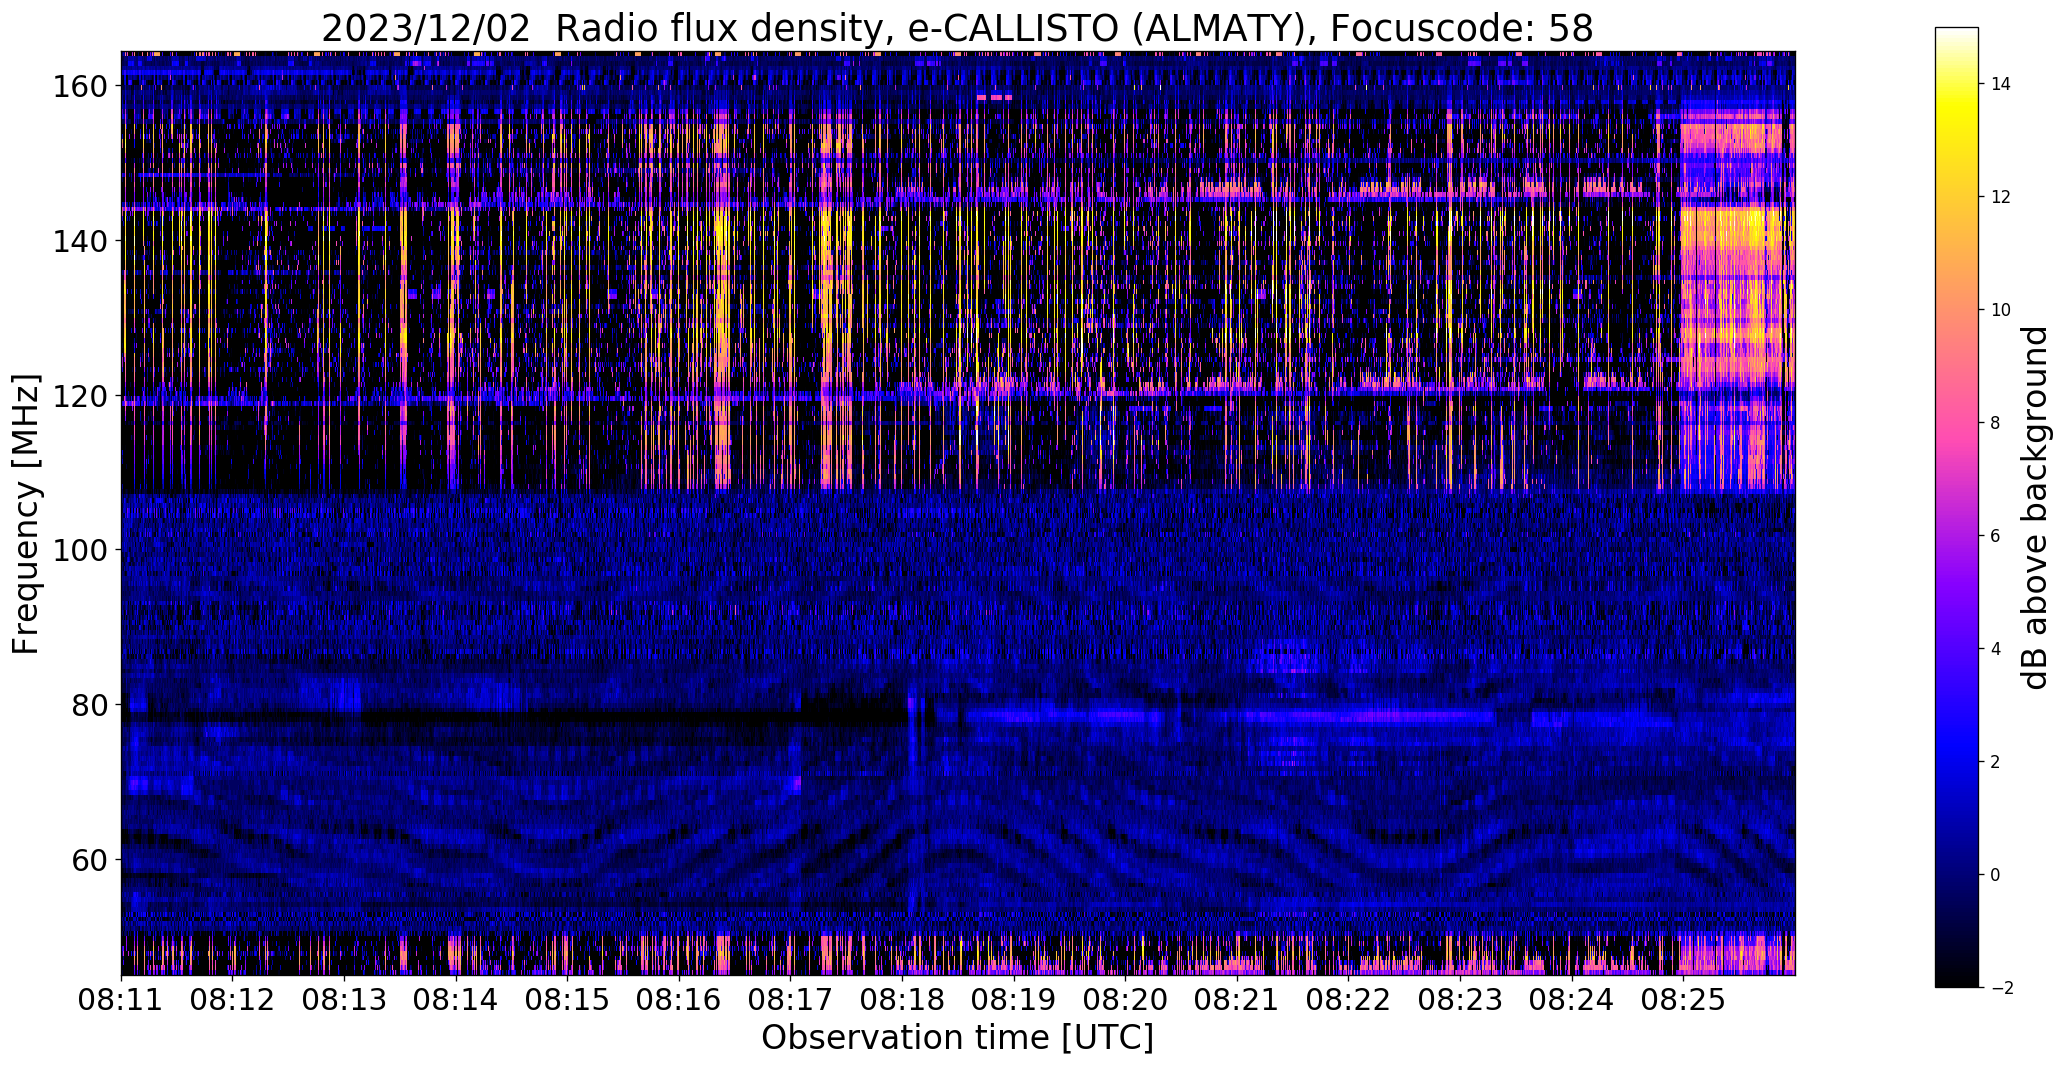Click the 08:11 time tick label
The width and height of the screenshot is (2066, 1067).
pyautogui.click(x=121, y=999)
